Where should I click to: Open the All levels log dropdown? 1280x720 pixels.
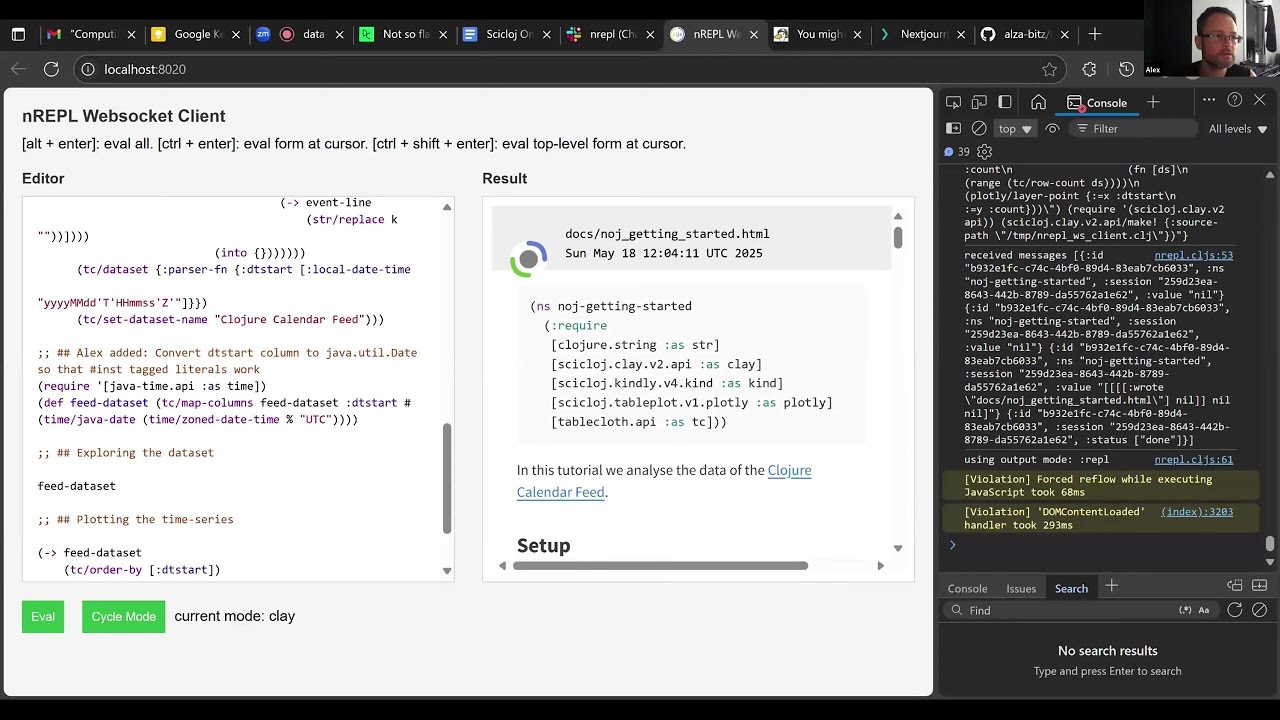point(1238,128)
